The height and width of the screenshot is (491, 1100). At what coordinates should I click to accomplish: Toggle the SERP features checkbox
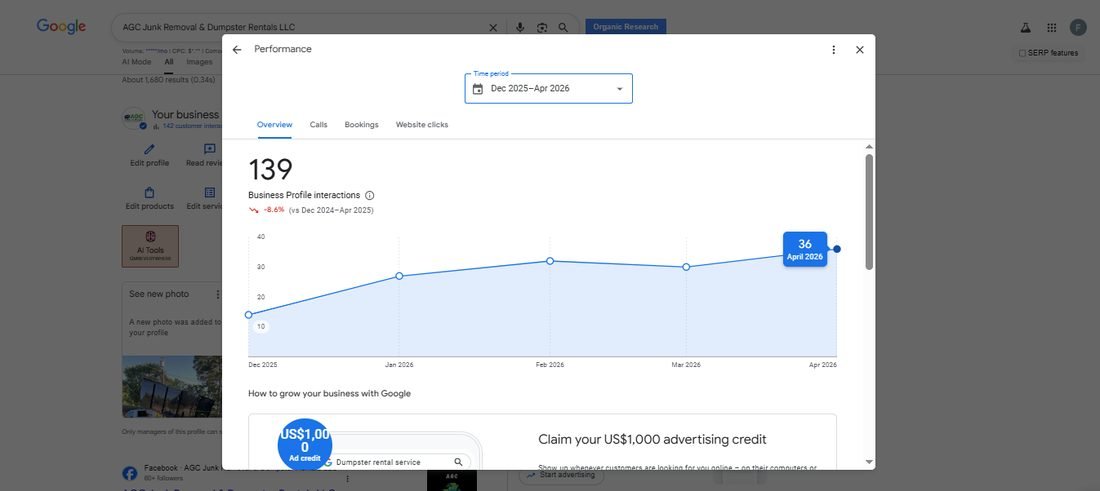click(x=1022, y=53)
